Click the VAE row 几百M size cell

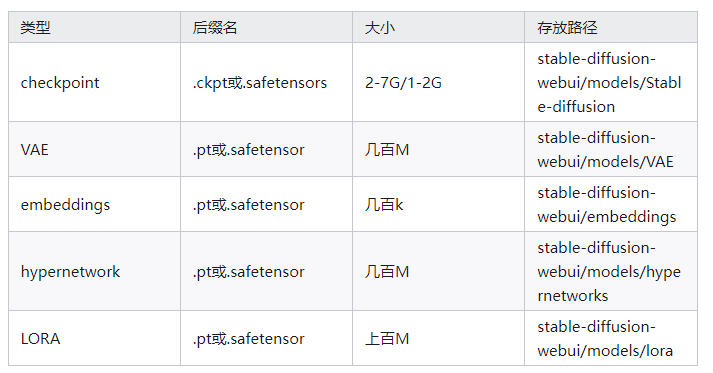point(438,149)
